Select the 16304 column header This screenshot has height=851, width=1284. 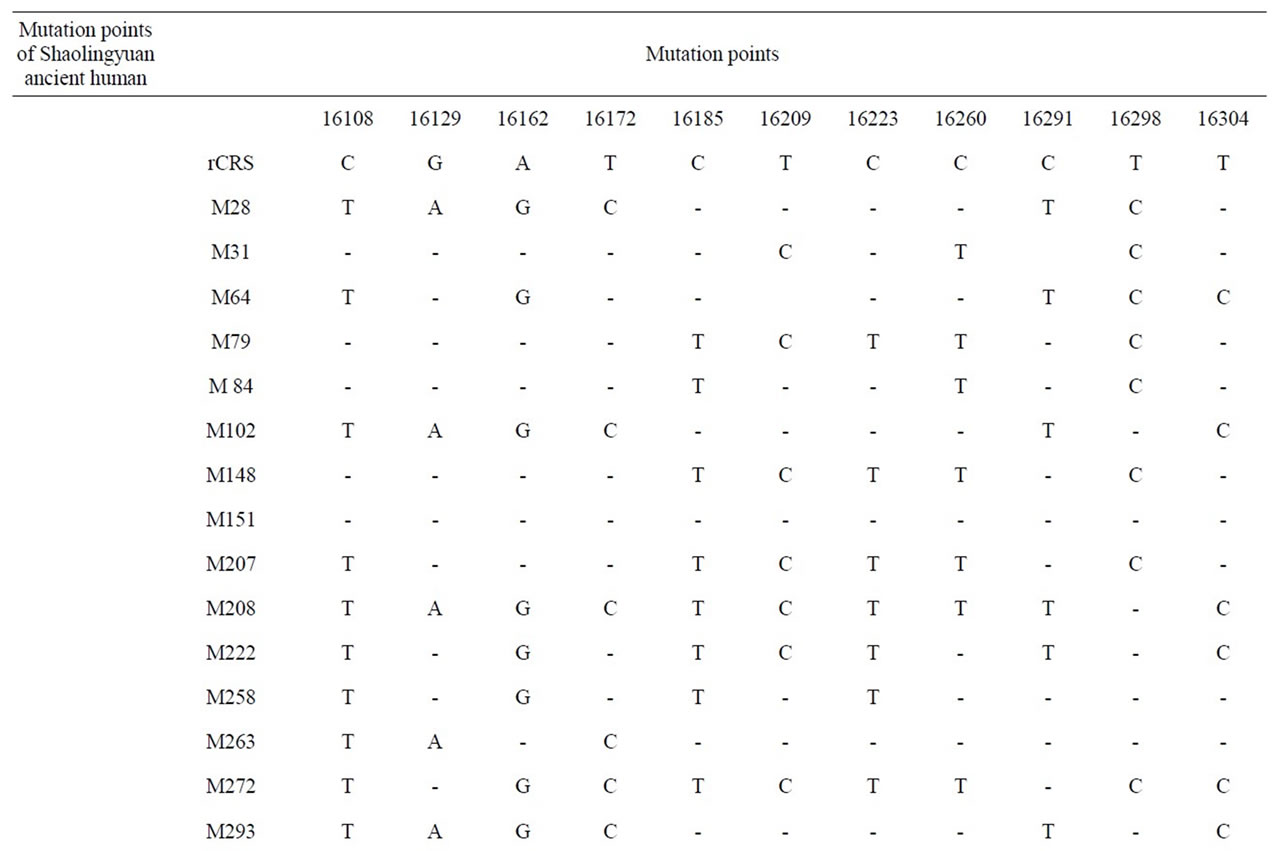pyautogui.click(x=1222, y=120)
